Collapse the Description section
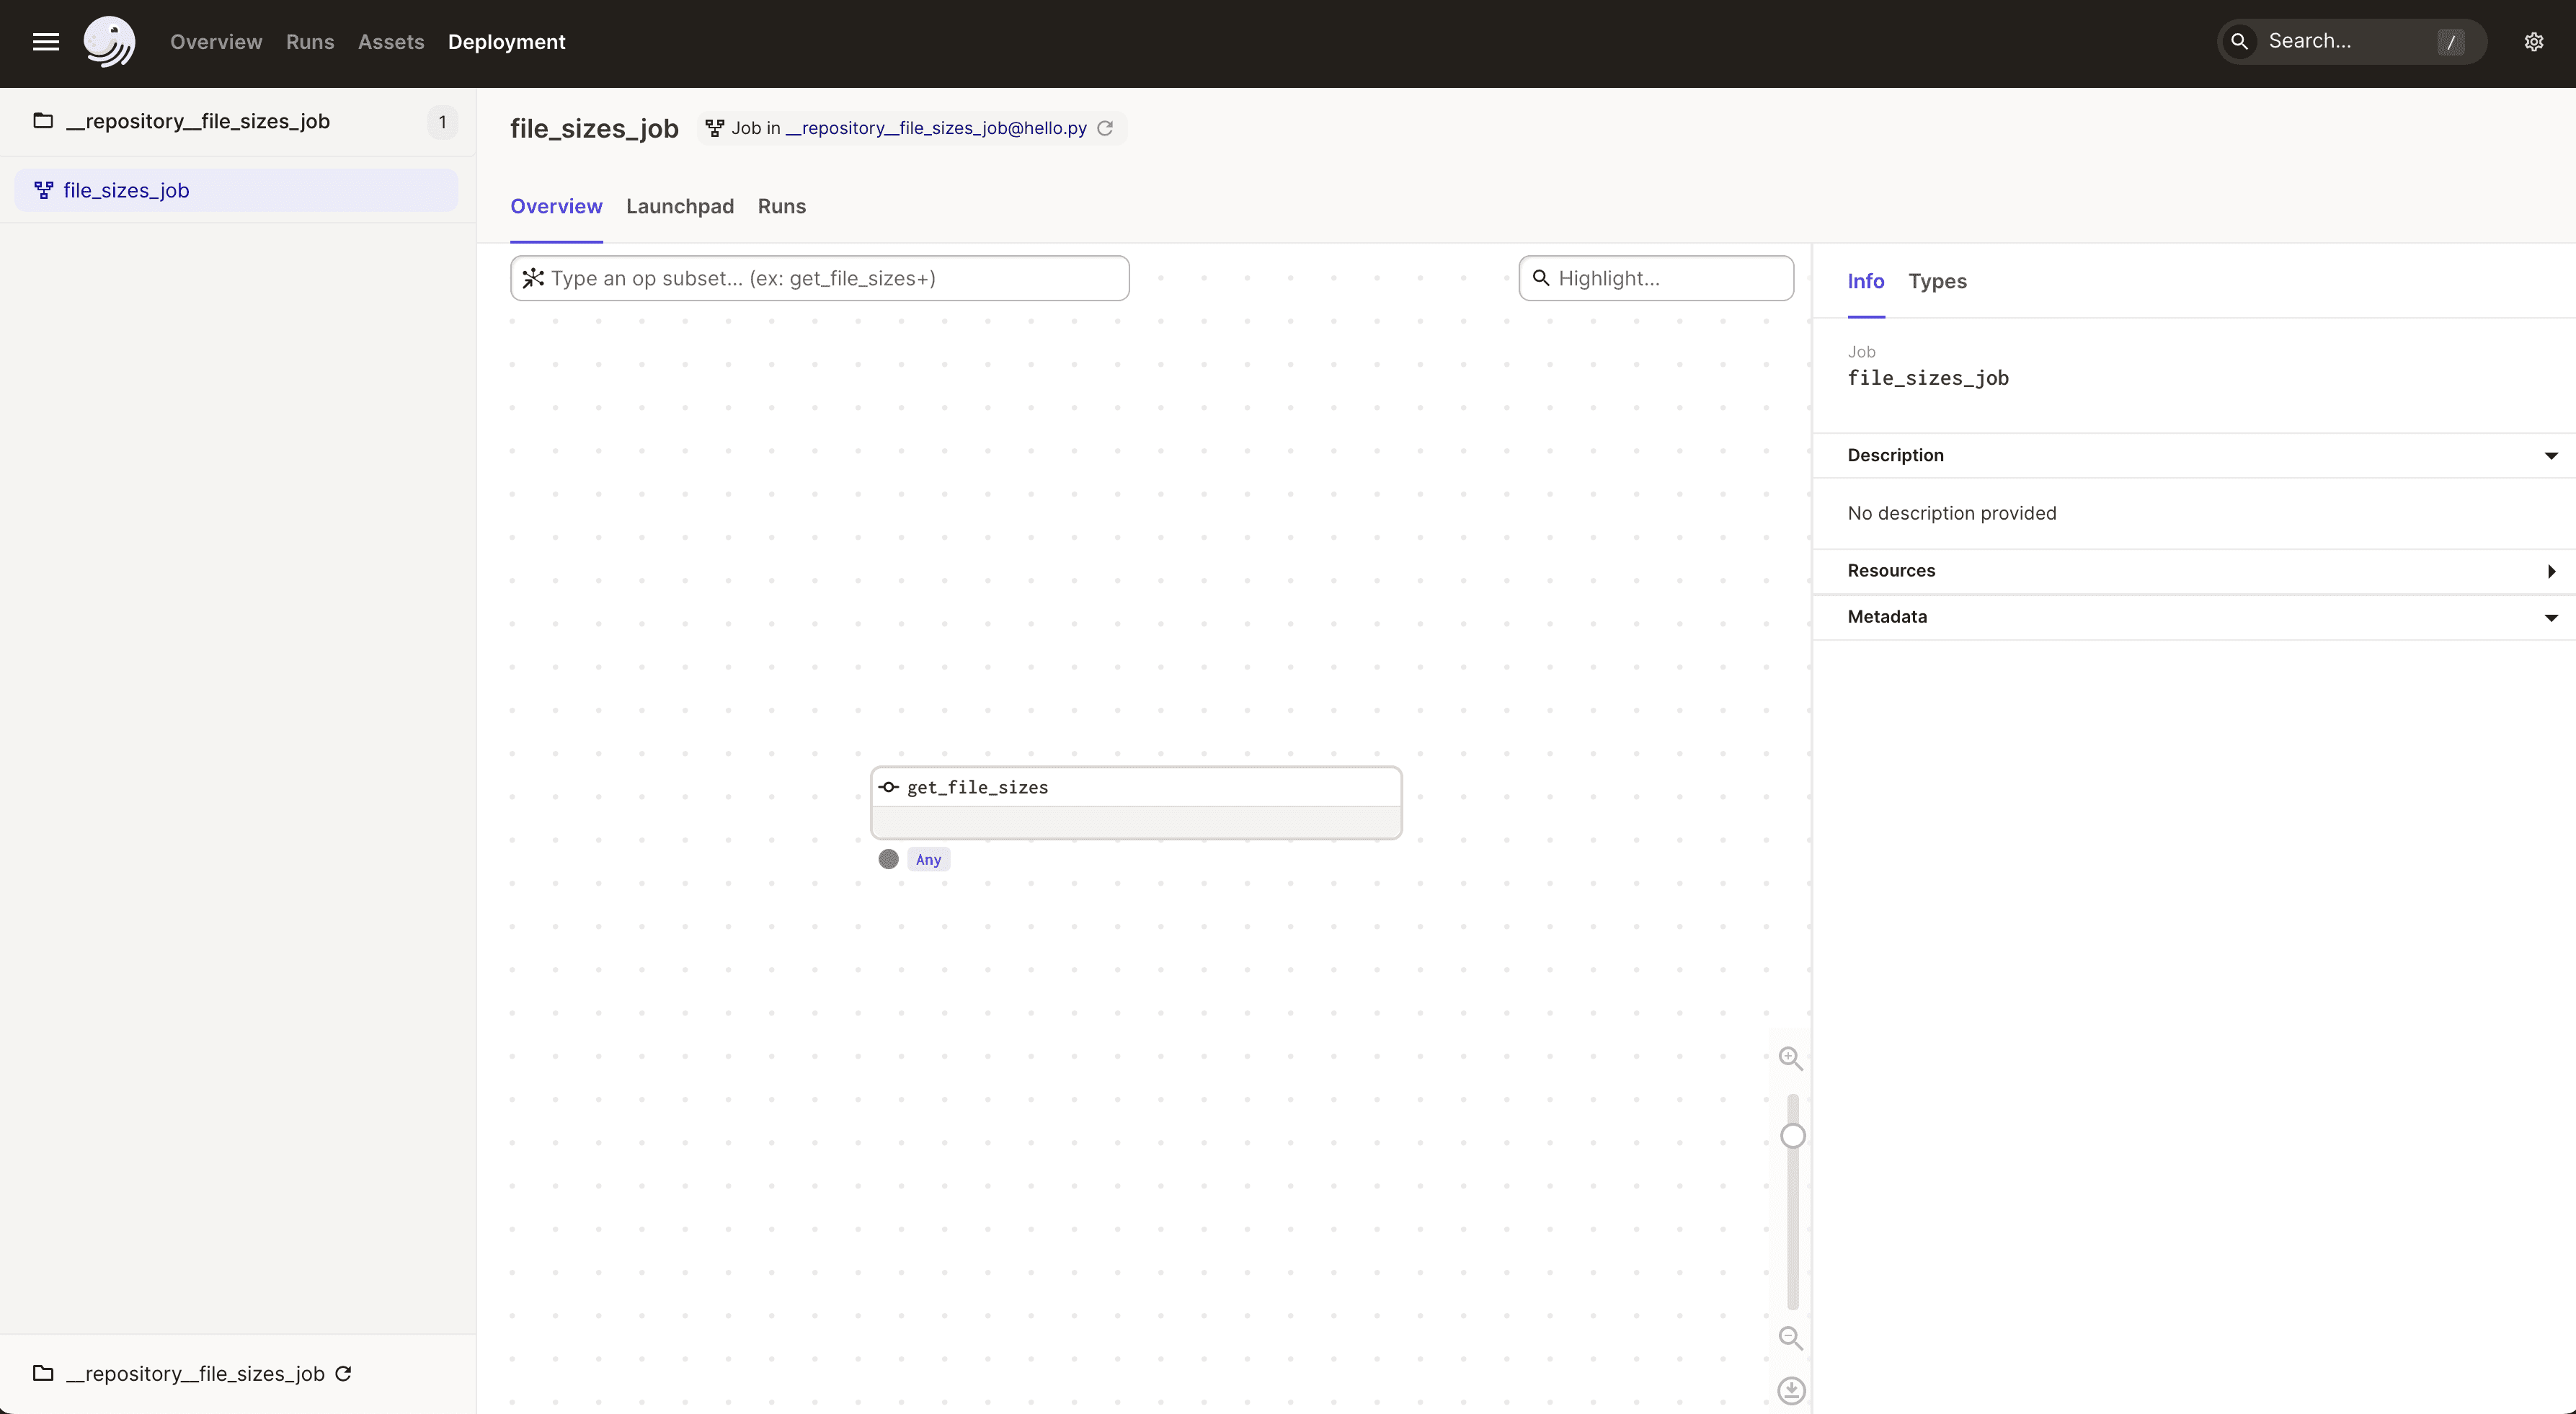2576x1414 pixels. point(2550,456)
